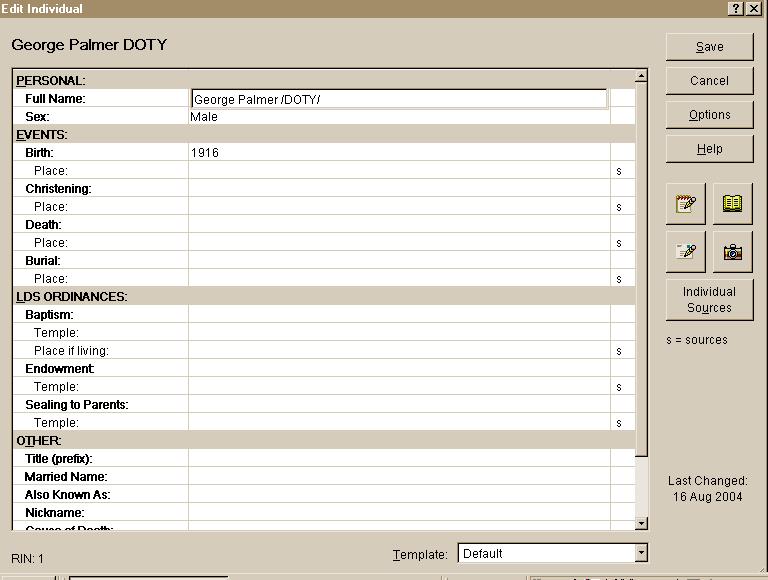Click the source 's' for Christening Place
The image size is (768, 580).
pos(619,207)
